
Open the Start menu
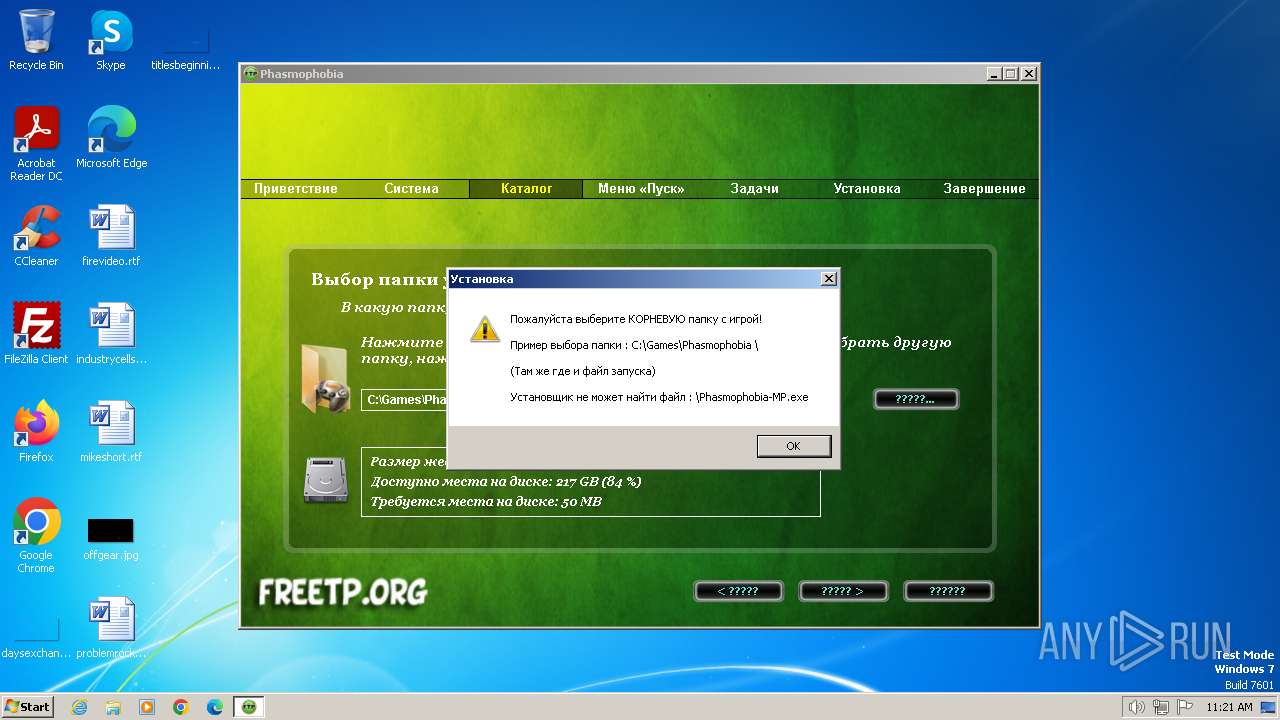[x=27, y=707]
